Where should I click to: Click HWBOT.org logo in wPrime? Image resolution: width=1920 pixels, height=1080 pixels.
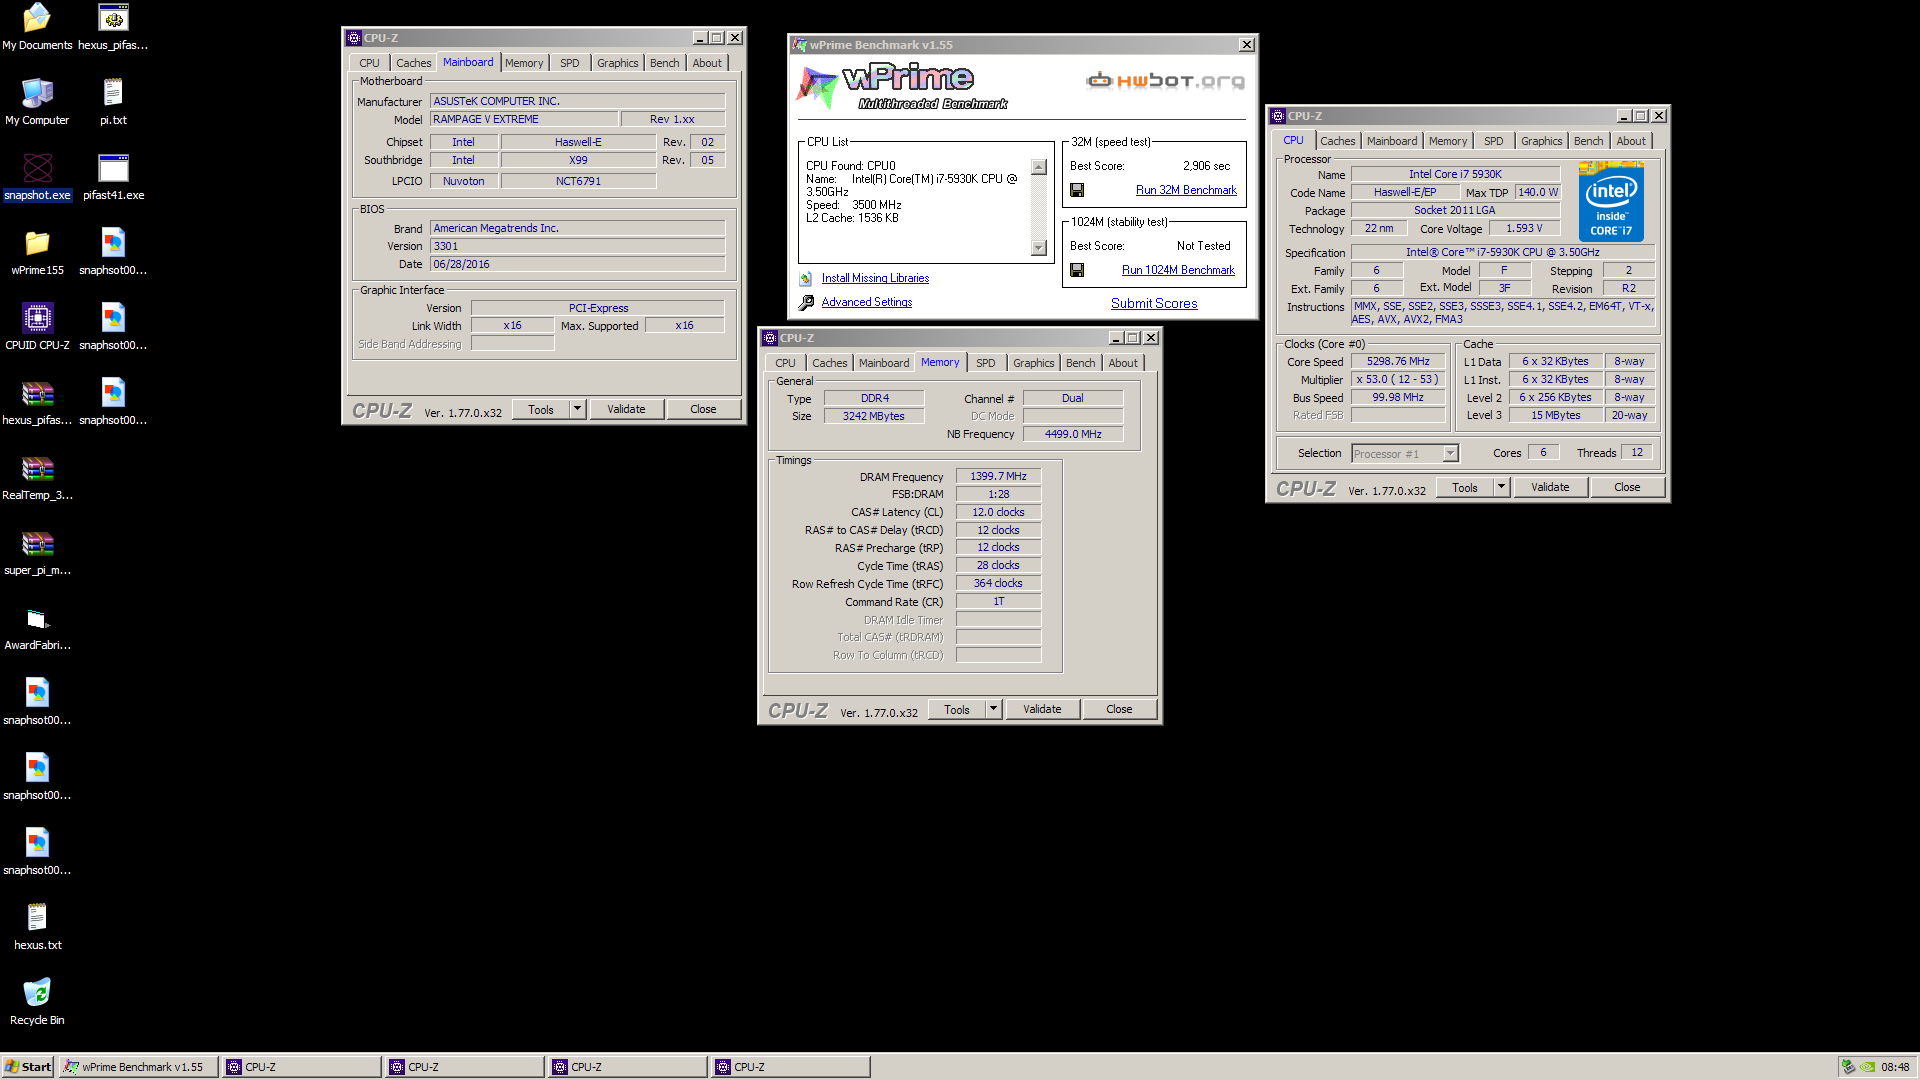[1166, 80]
